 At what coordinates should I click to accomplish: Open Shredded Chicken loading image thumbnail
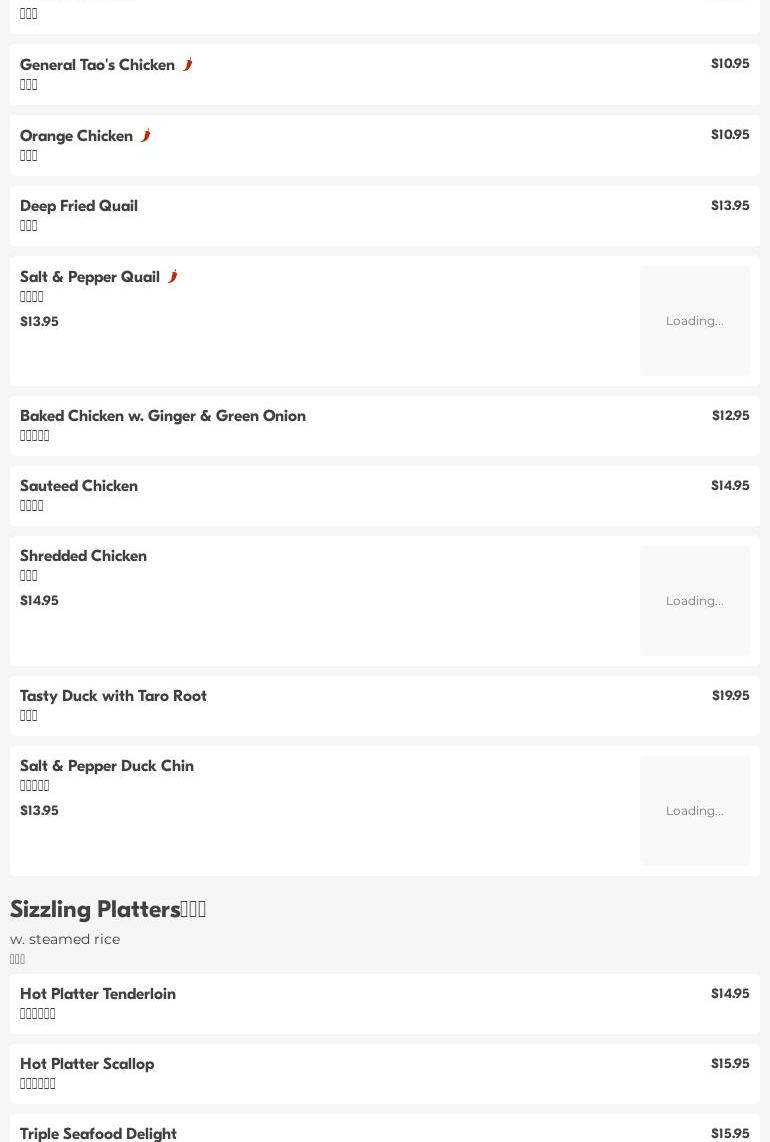click(x=694, y=601)
